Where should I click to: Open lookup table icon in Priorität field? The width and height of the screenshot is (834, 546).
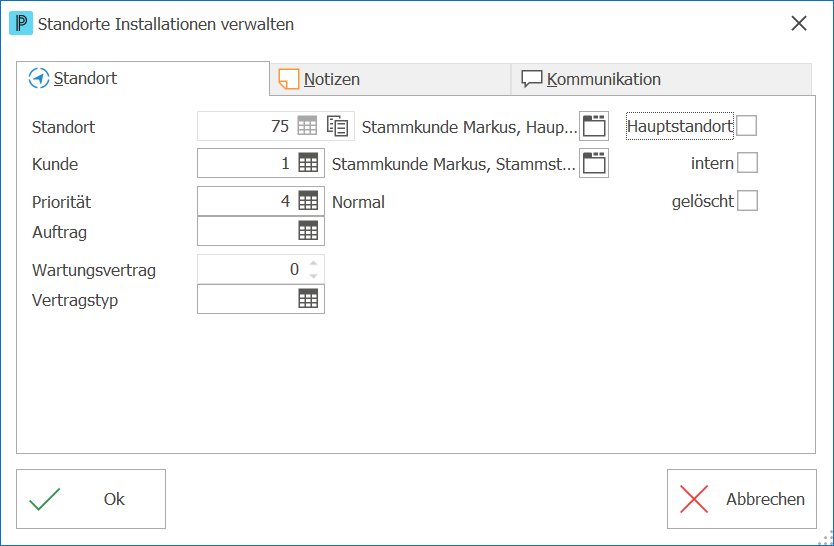pos(308,201)
